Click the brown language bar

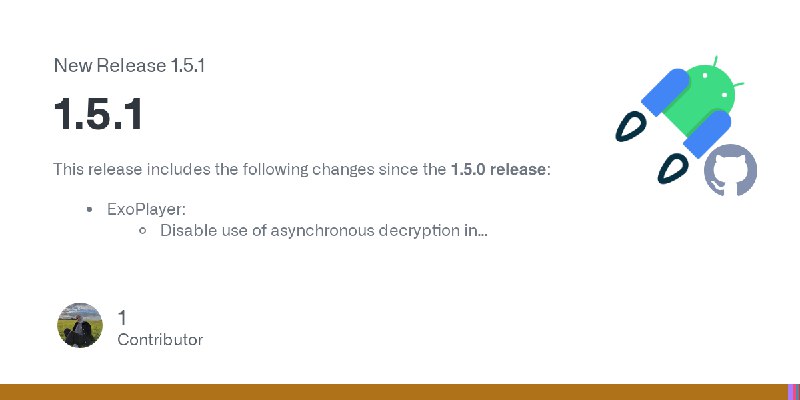click(x=394, y=392)
